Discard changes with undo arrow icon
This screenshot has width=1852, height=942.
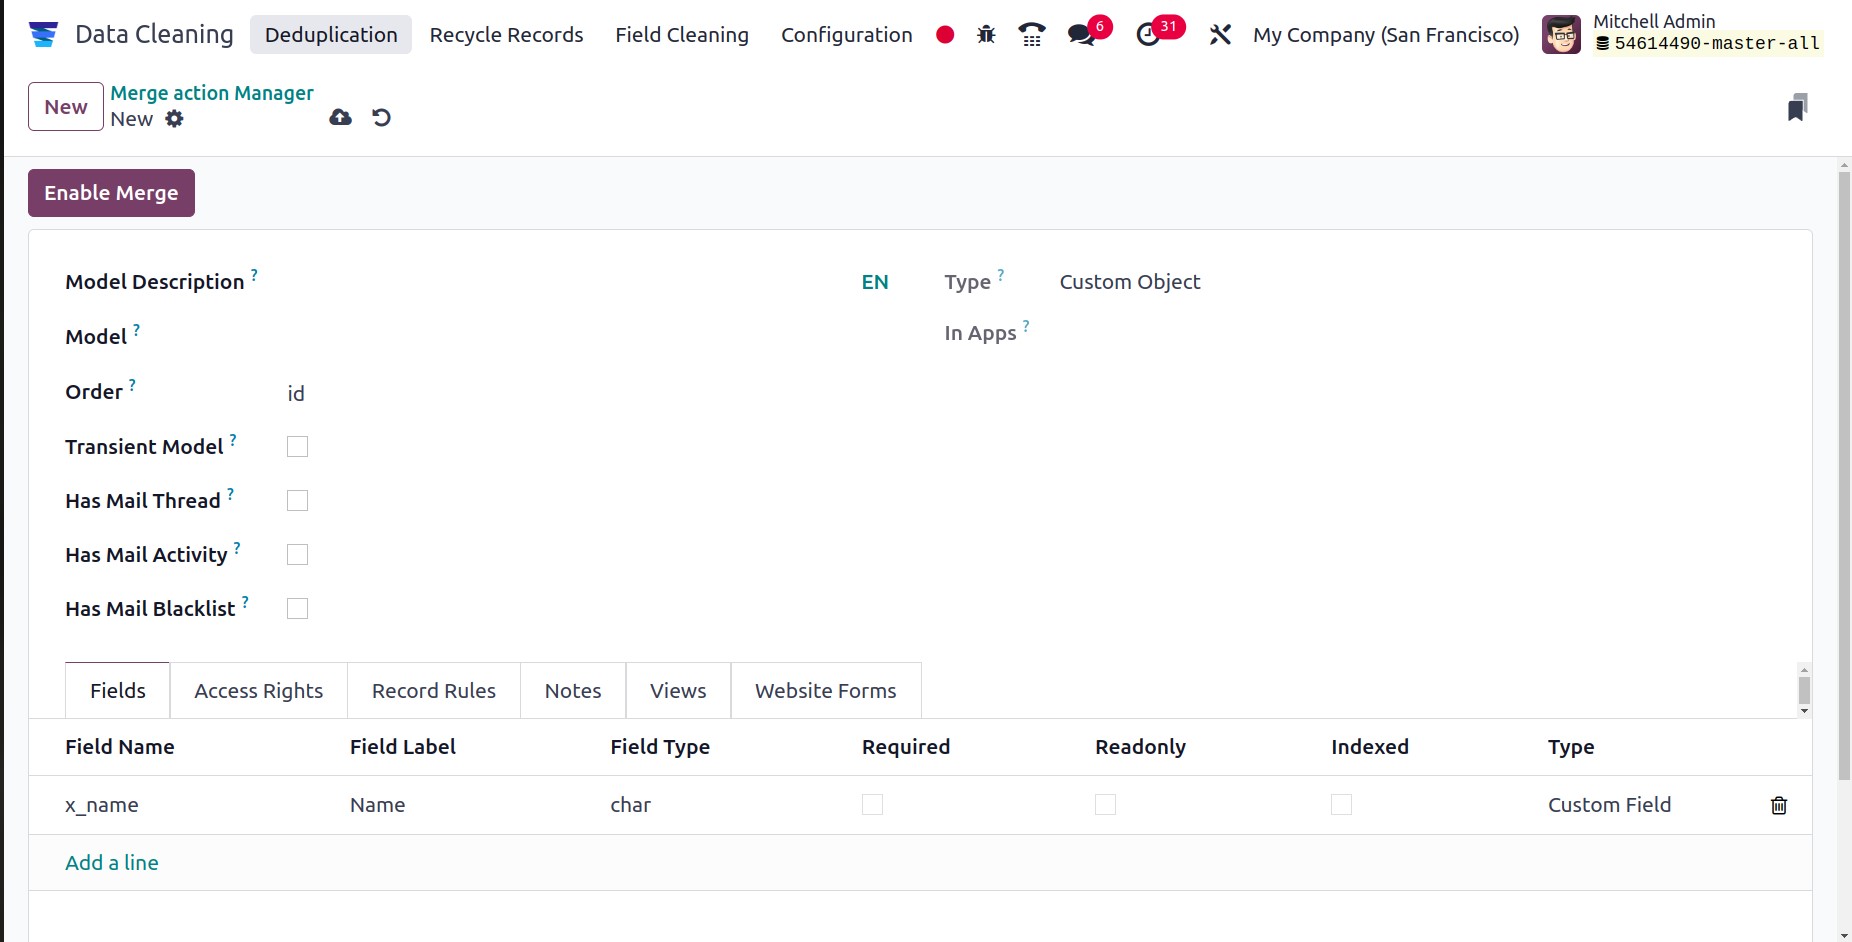[381, 117]
